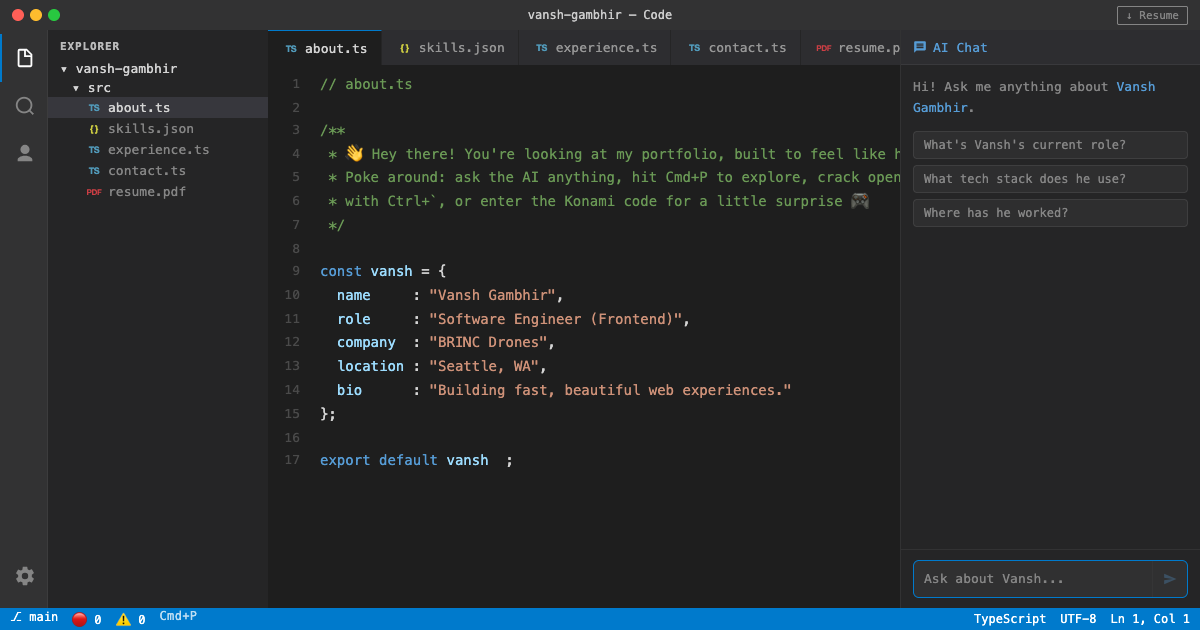Viewport: 1200px width, 630px height.
Task: Click the git branch icon showing main
Action: [x=18, y=616]
